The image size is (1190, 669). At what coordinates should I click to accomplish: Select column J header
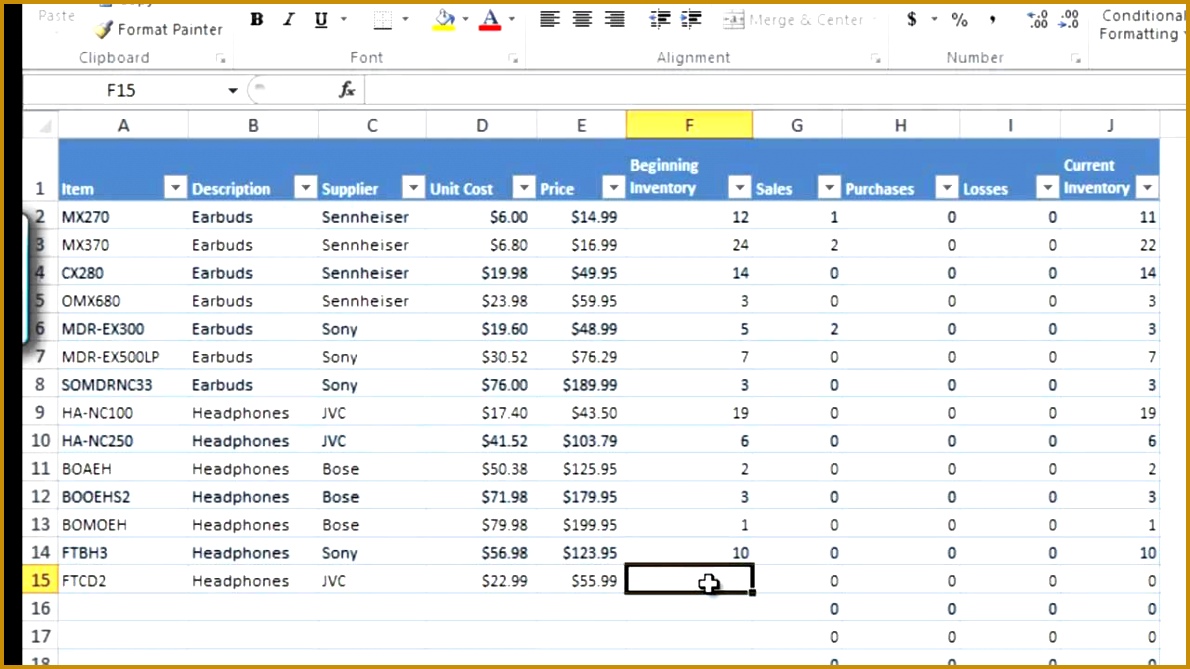click(x=1110, y=125)
